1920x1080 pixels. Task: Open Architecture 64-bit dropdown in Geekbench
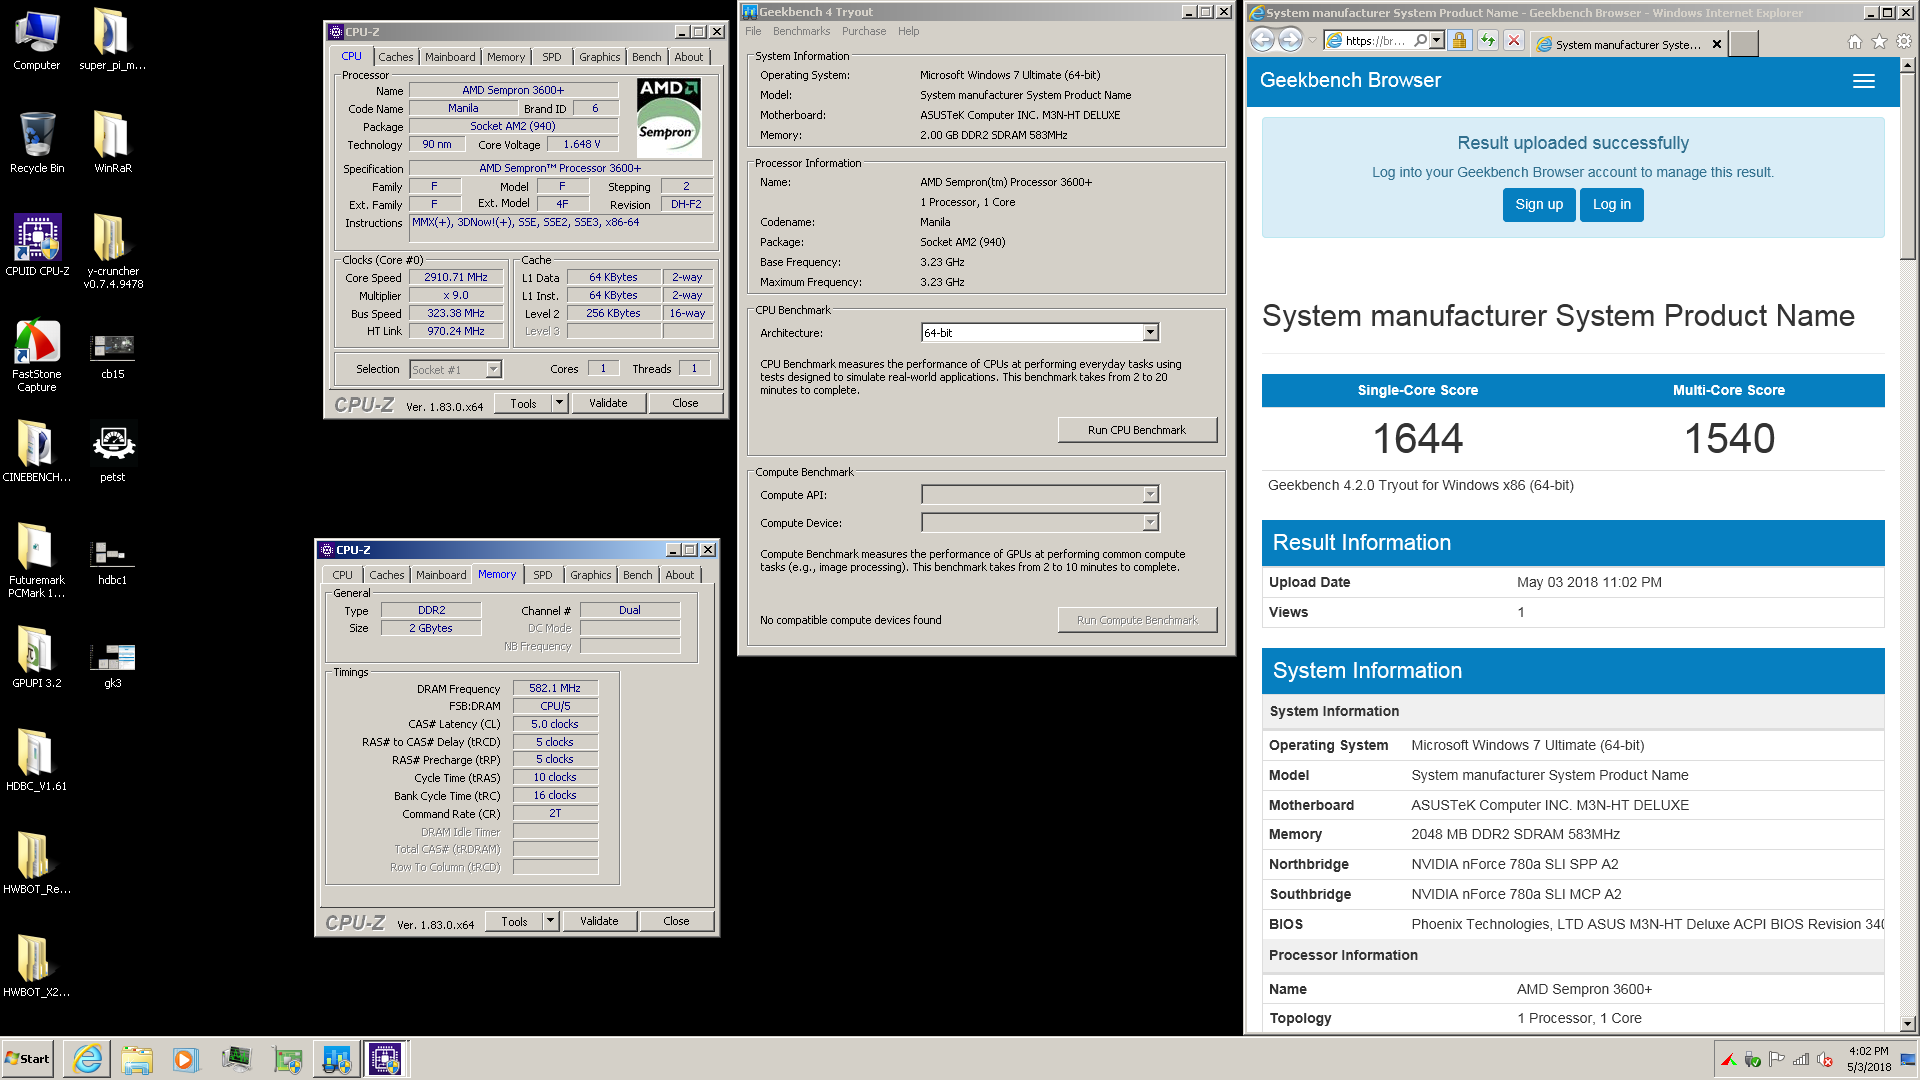point(1150,333)
